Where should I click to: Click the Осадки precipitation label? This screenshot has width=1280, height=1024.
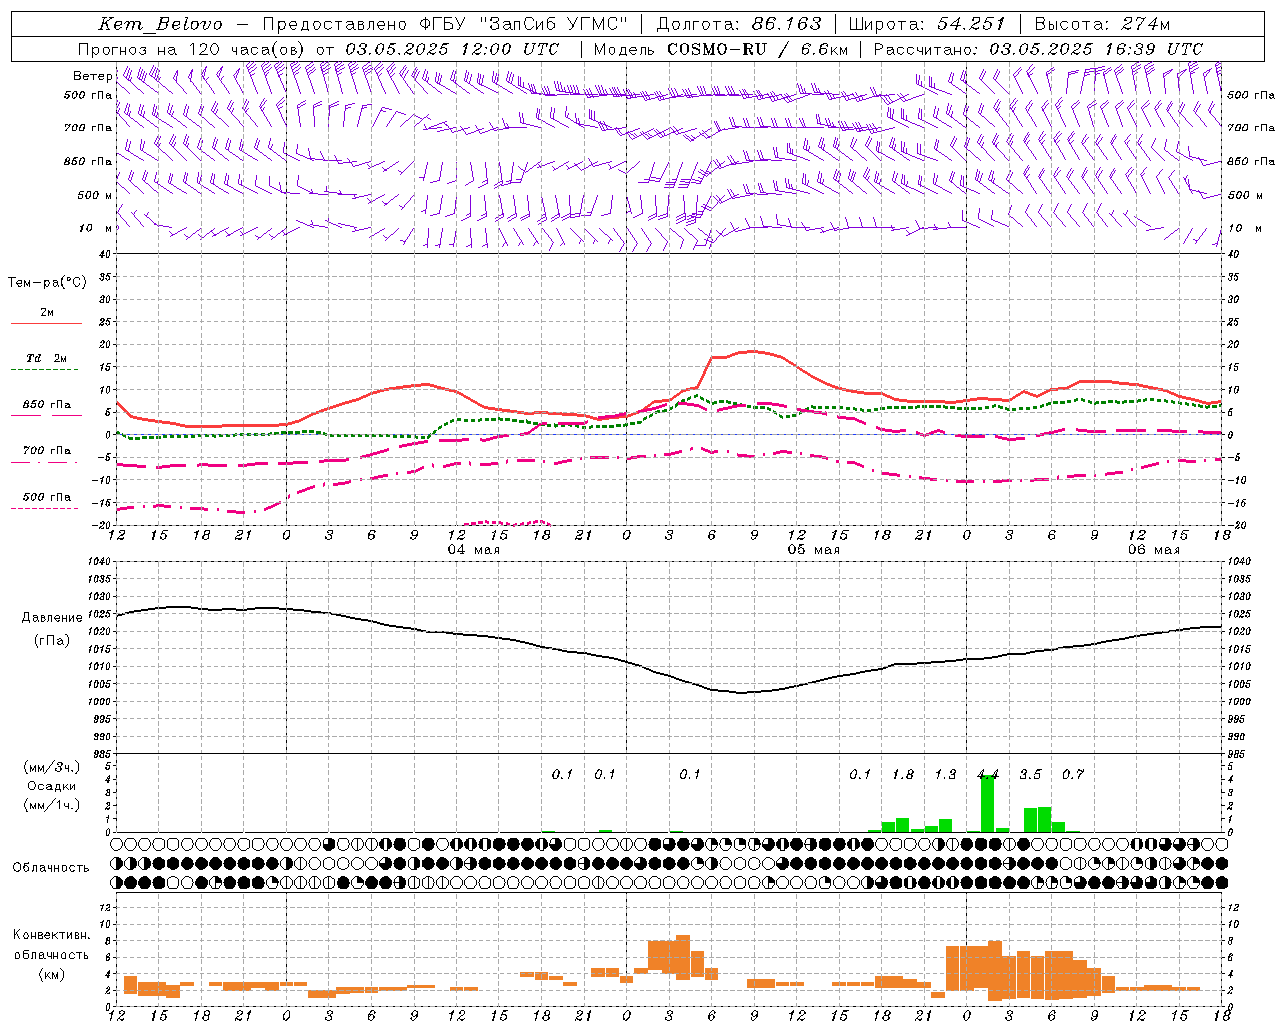pyautogui.click(x=51, y=786)
